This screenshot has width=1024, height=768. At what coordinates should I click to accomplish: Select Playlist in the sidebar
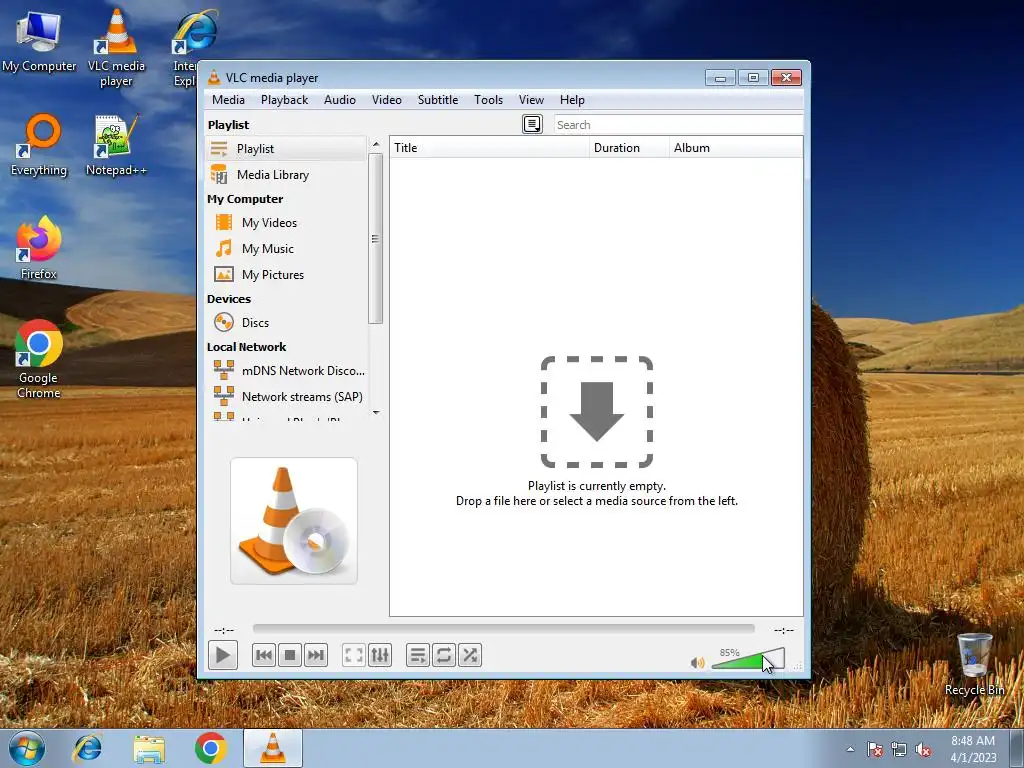tap(286, 149)
